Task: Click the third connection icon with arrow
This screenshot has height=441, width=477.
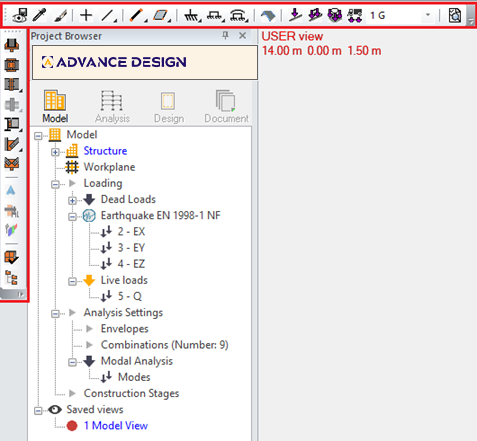Action: click(13, 85)
